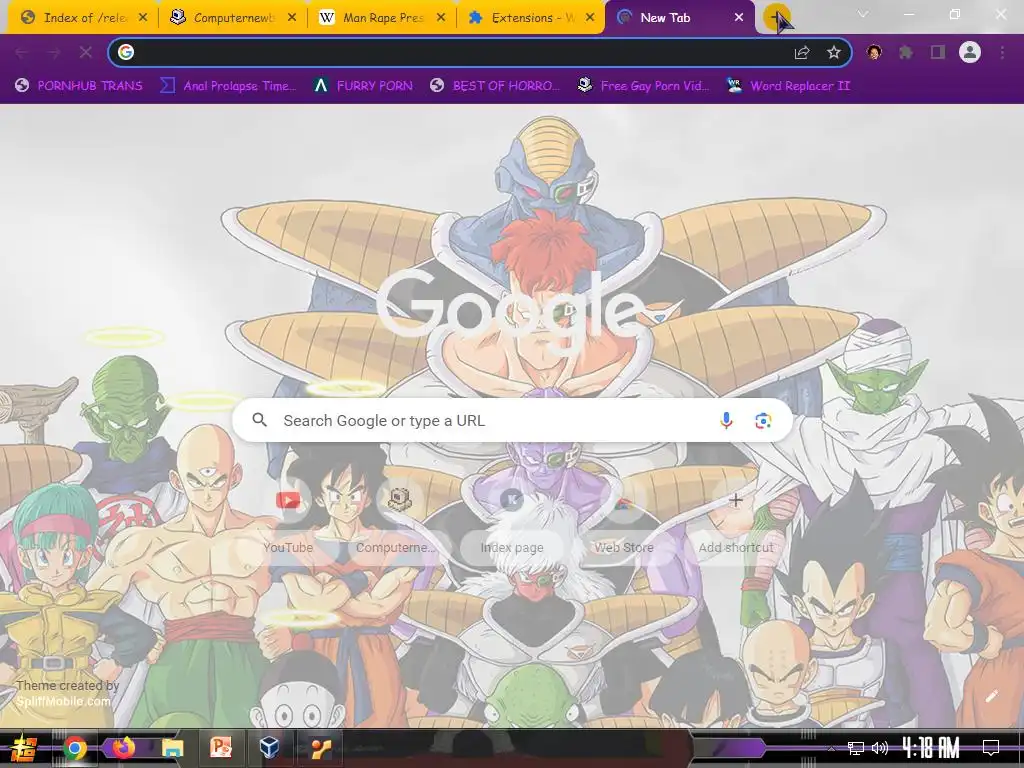The width and height of the screenshot is (1024, 768).
Task: Close the Computernewb tab
Action: [292, 18]
